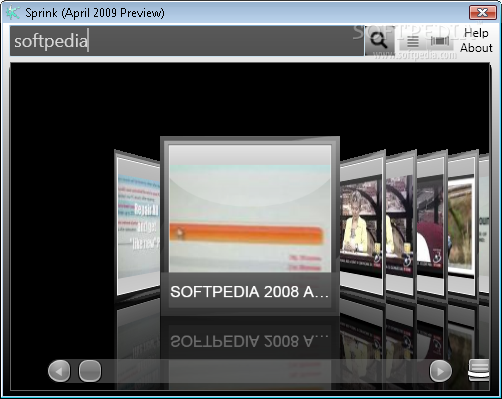Switch to the cover flow view icon
The height and width of the screenshot is (399, 502).
click(x=440, y=41)
